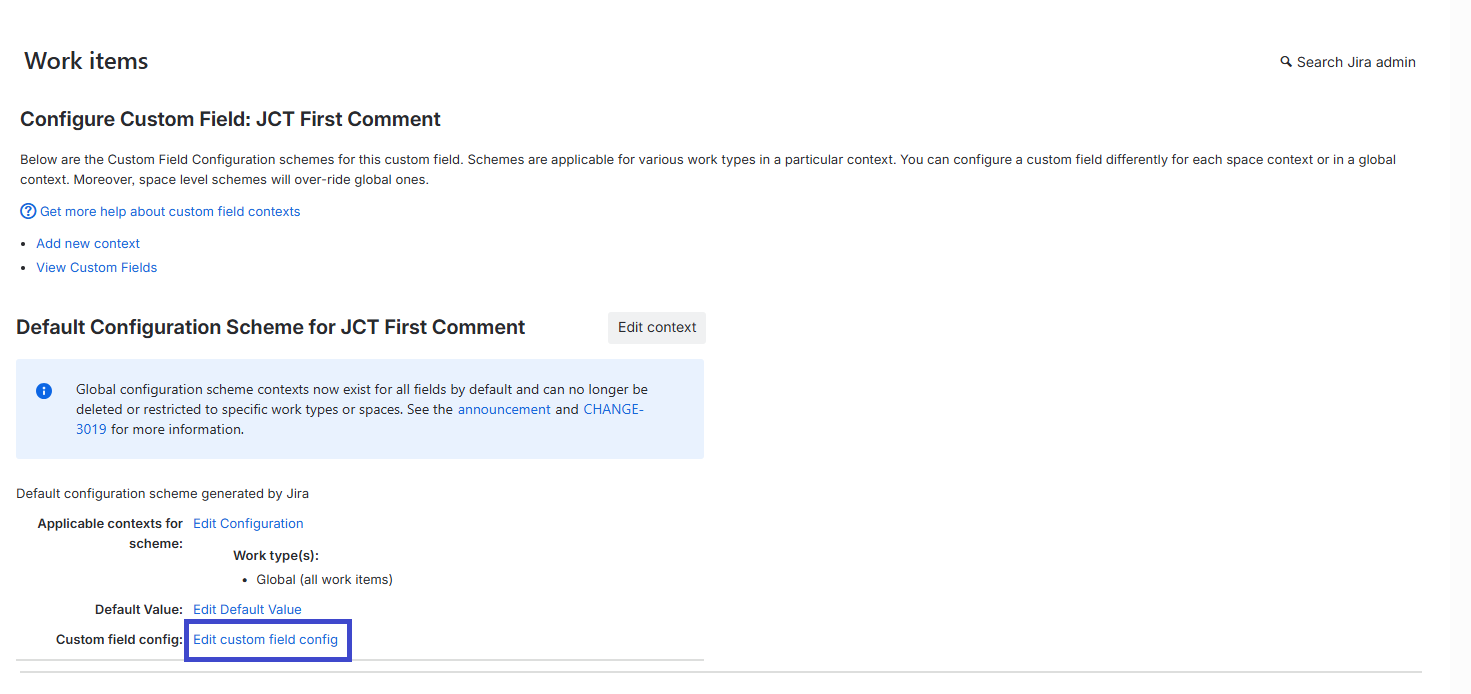Click Edit Configuration link
Screen dimensions: 1471x694
[x=248, y=523]
